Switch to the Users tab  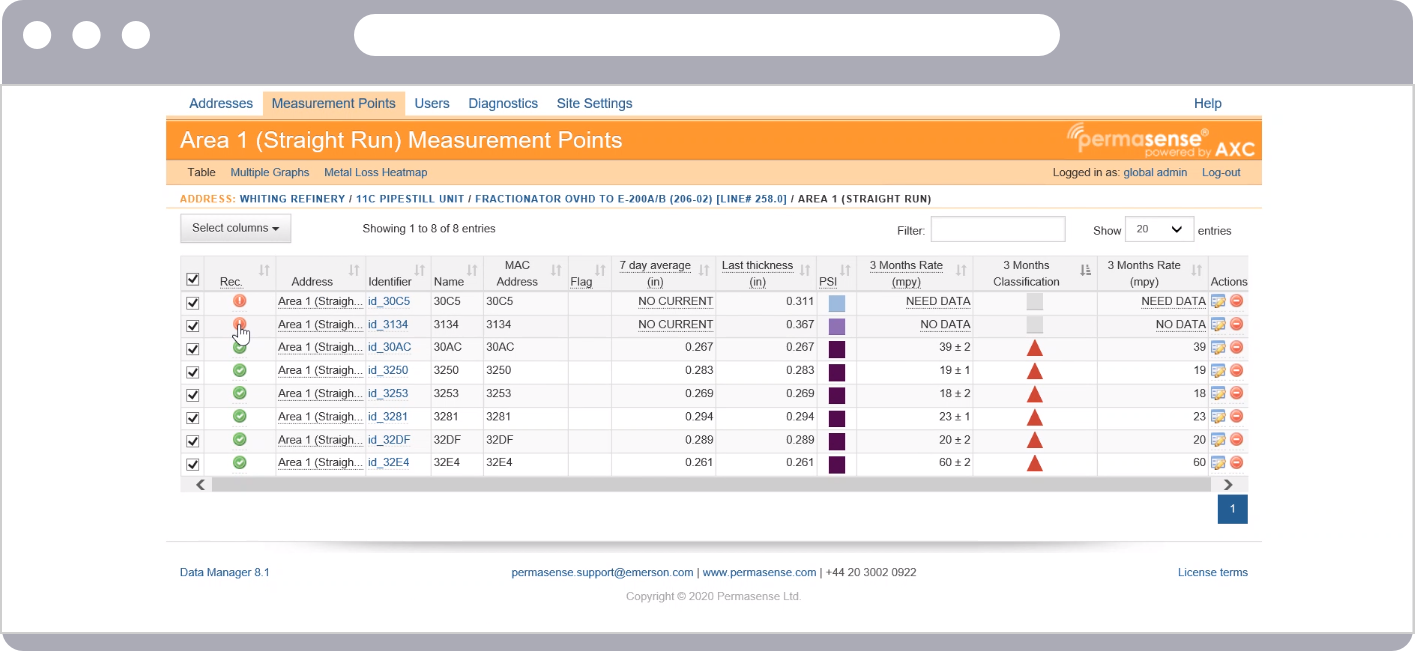pyautogui.click(x=432, y=103)
